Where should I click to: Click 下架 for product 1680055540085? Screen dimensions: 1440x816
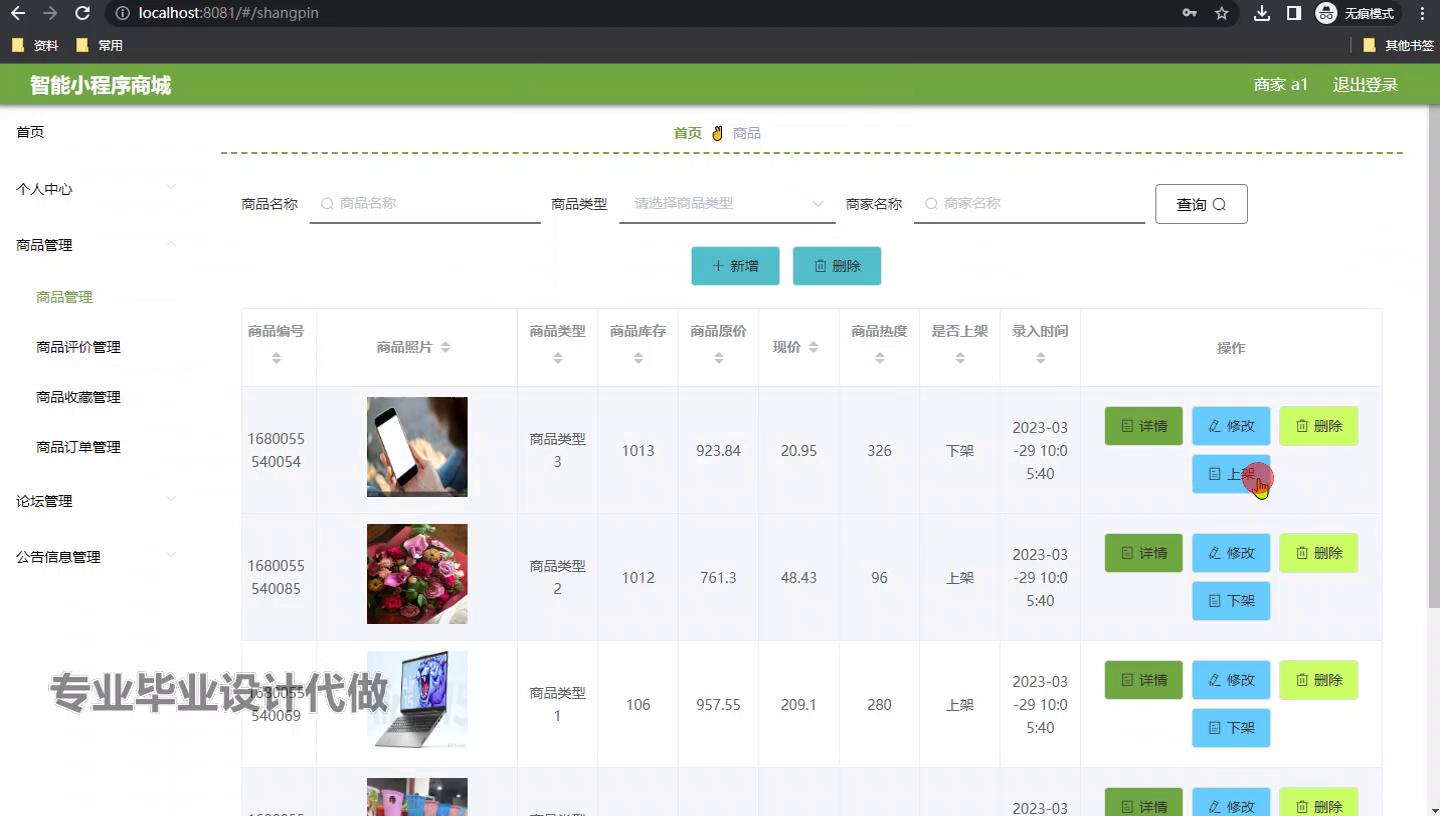coord(1231,601)
